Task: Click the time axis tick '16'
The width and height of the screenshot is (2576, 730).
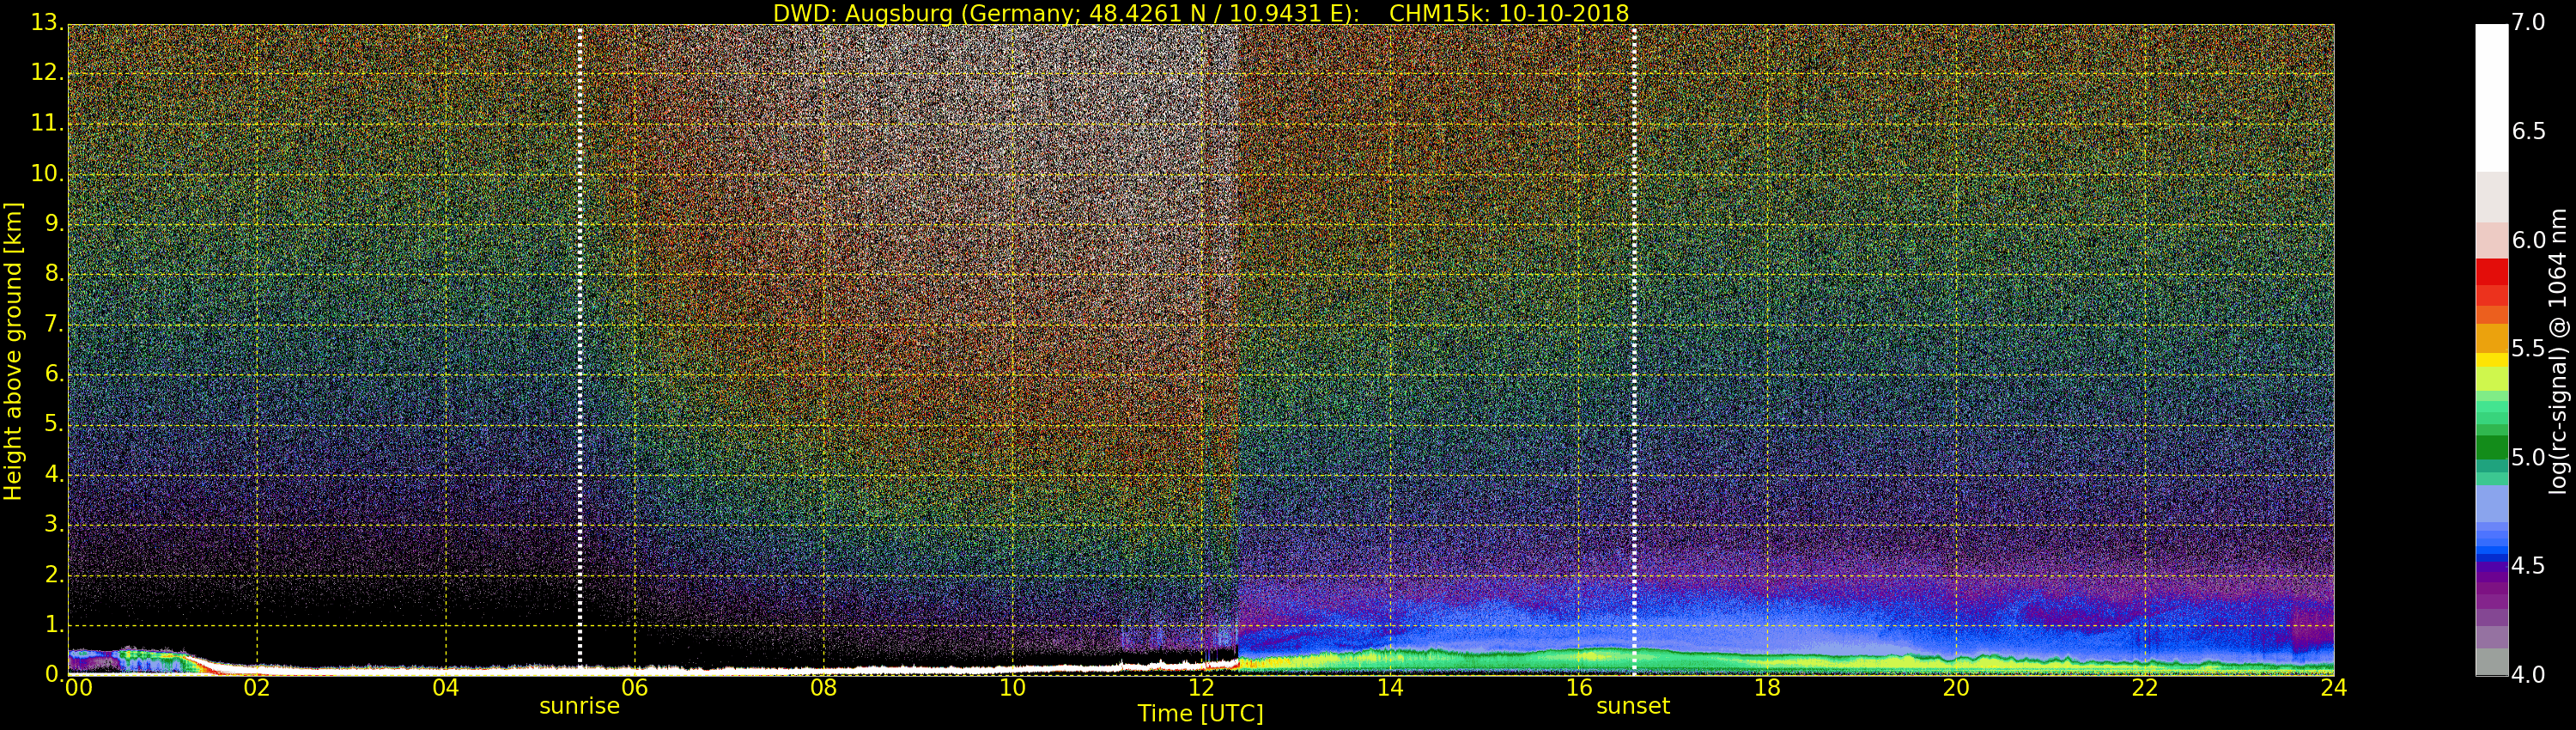Action: click(x=1579, y=688)
